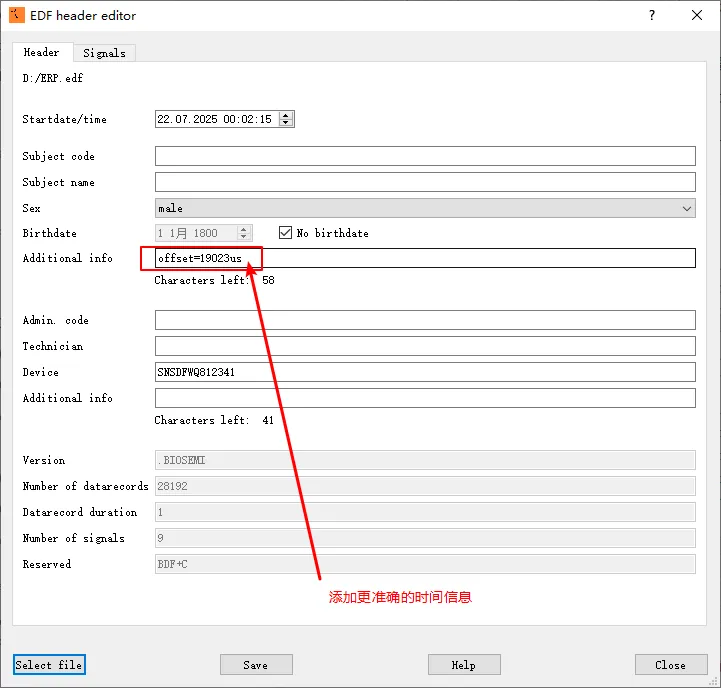
Task: Click the Technician input field
Action: (424, 346)
